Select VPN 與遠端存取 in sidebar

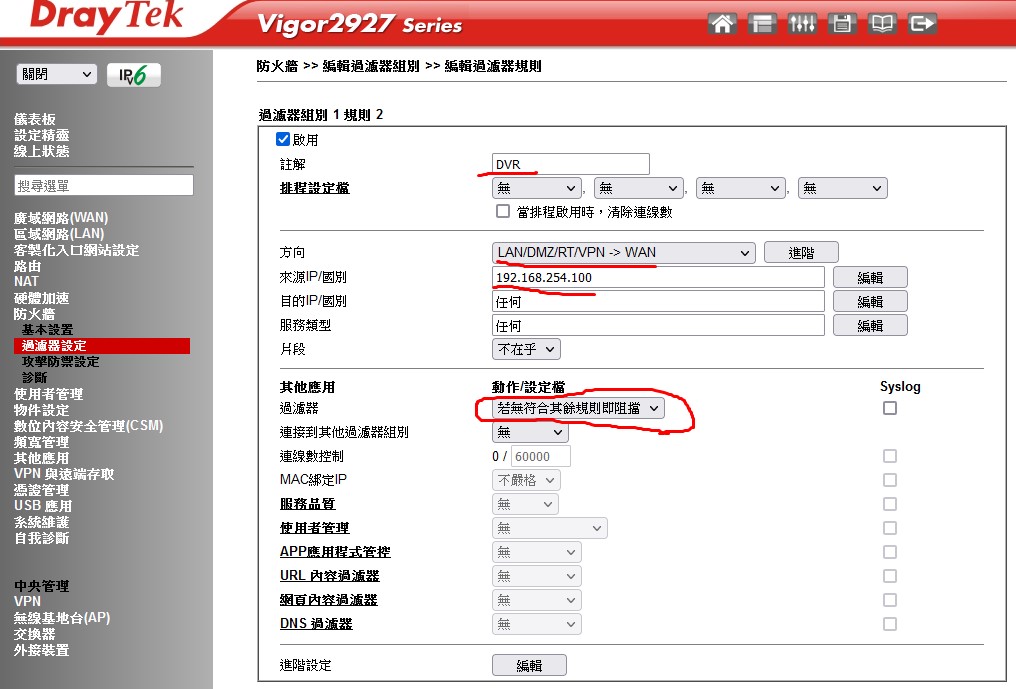(x=64, y=474)
